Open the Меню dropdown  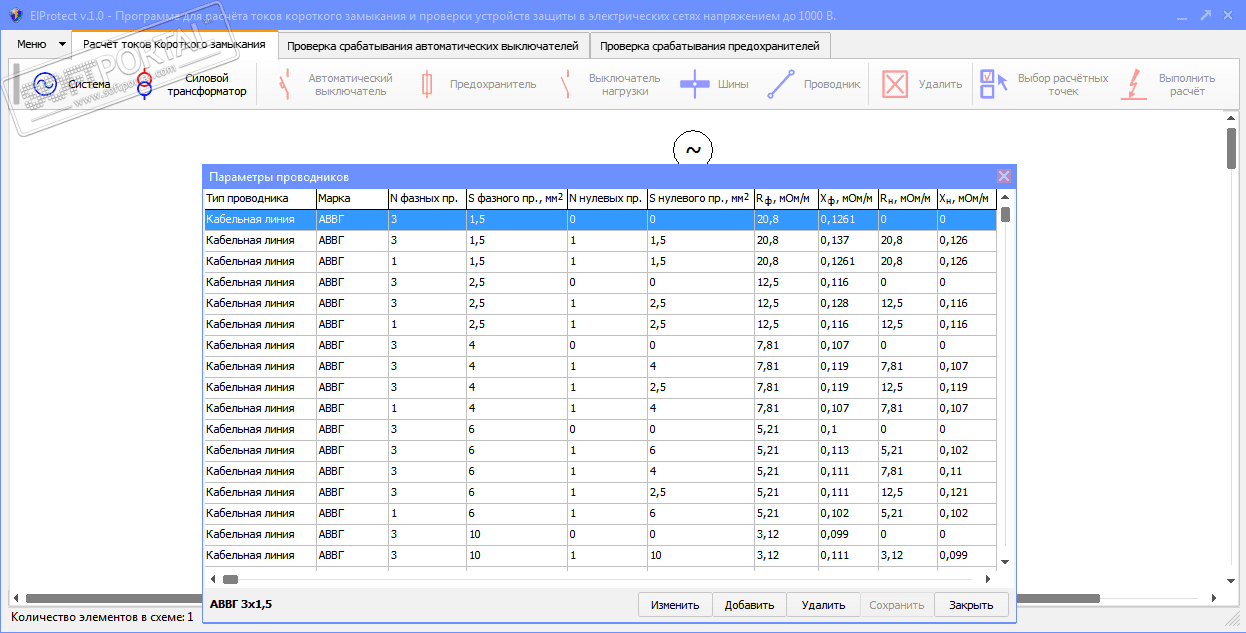pyautogui.click(x=40, y=44)
